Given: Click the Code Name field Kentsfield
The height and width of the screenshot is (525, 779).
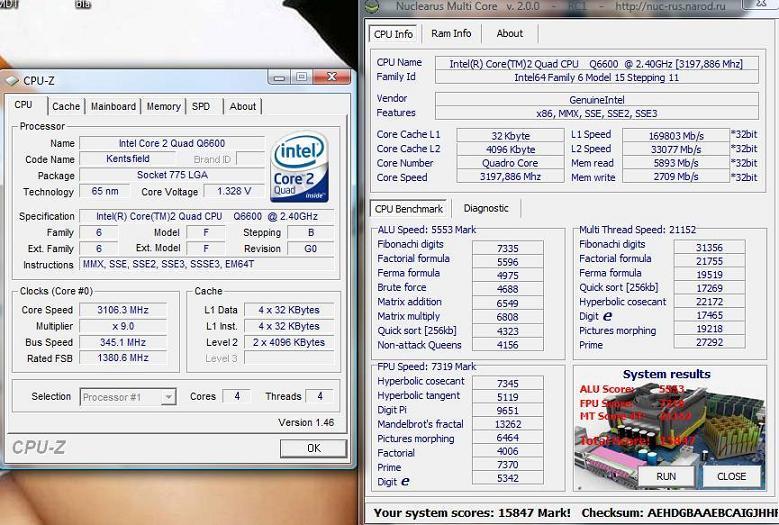Looking at the screenshot, I should 127,159.
